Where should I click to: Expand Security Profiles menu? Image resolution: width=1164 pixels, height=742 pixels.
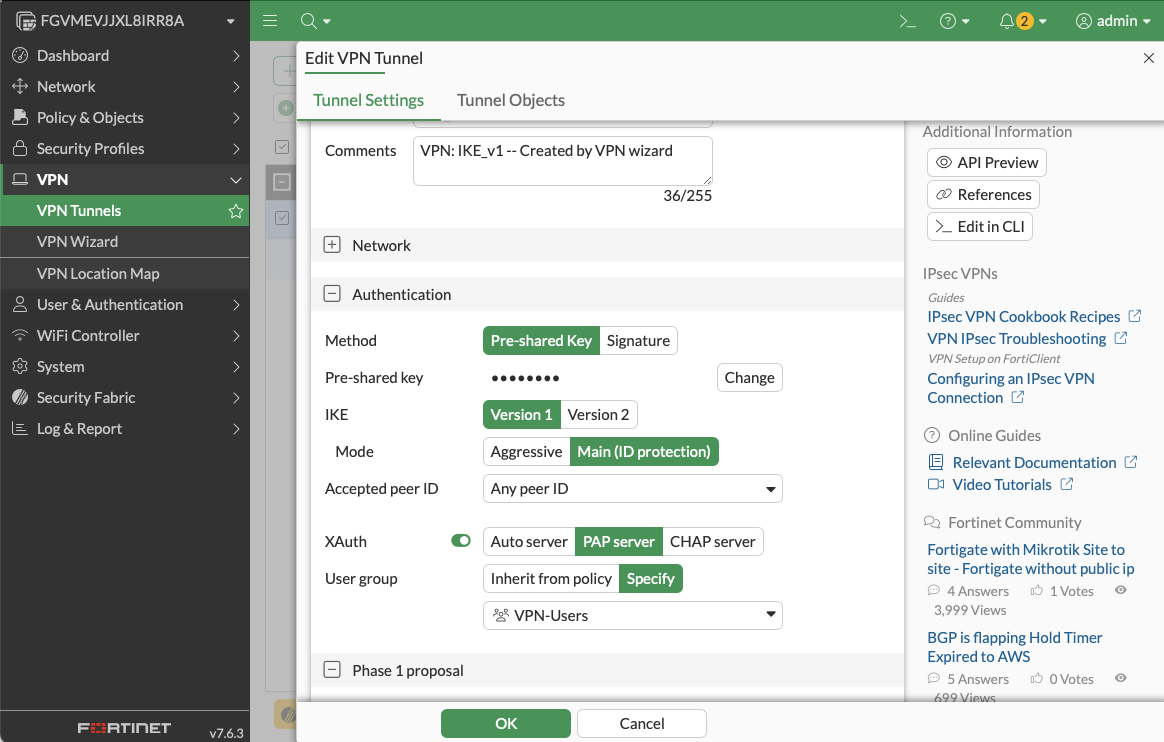125,149
